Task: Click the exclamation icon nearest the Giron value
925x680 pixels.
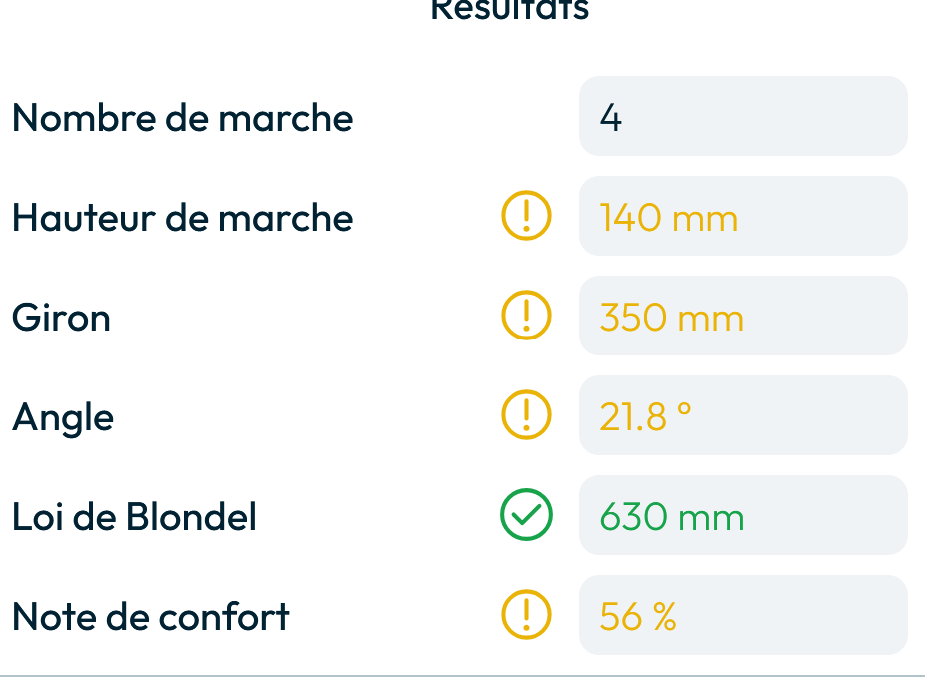Action: click(x=526, y=316)
